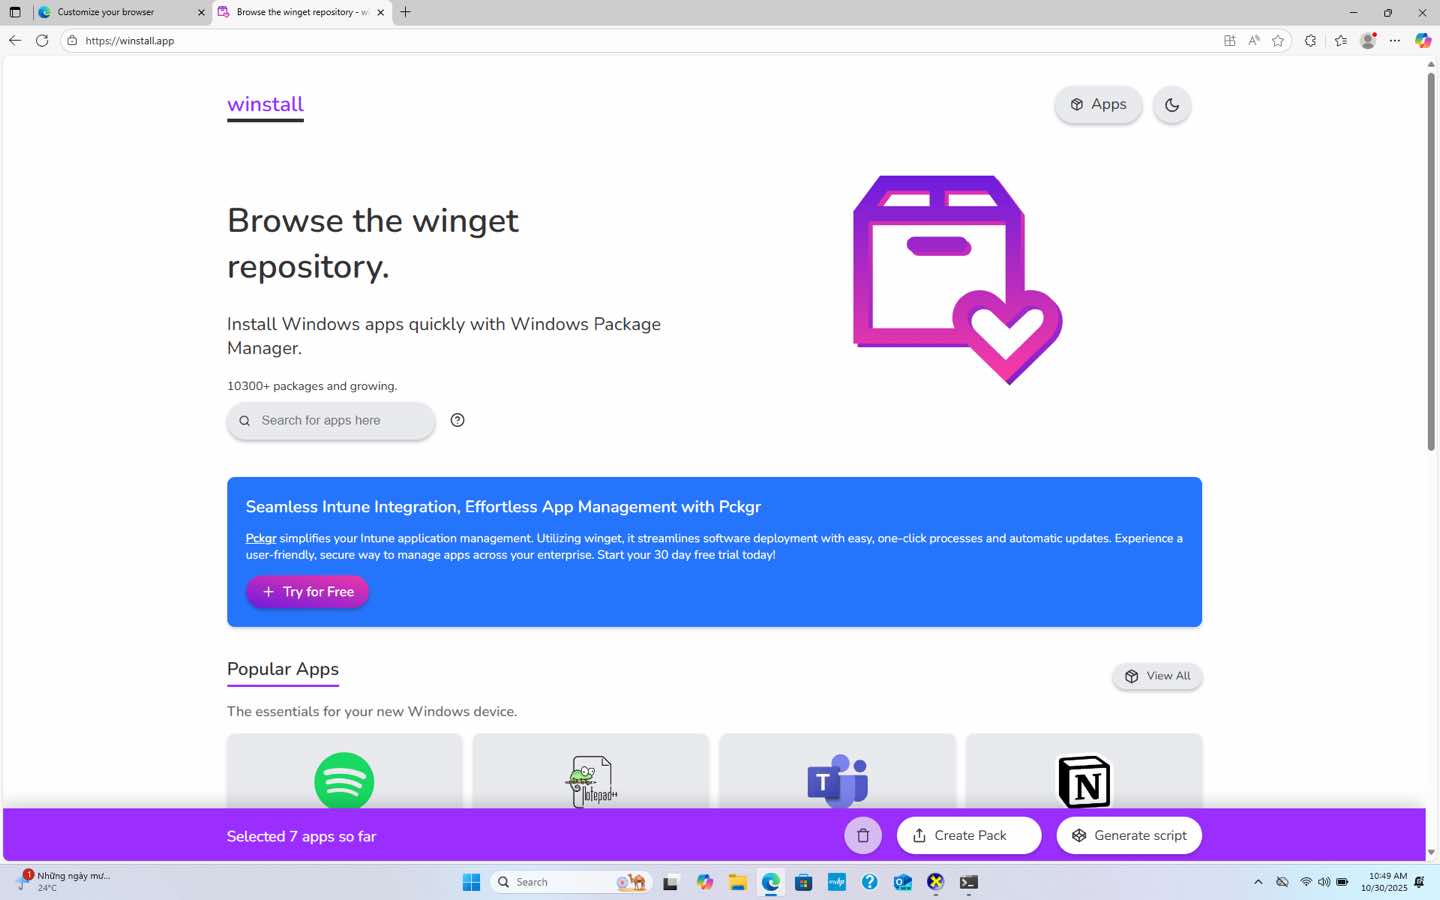Click the Create Pack button
Image resolution: width=1440 pixels, height=900 pixels.
[968, 836]
